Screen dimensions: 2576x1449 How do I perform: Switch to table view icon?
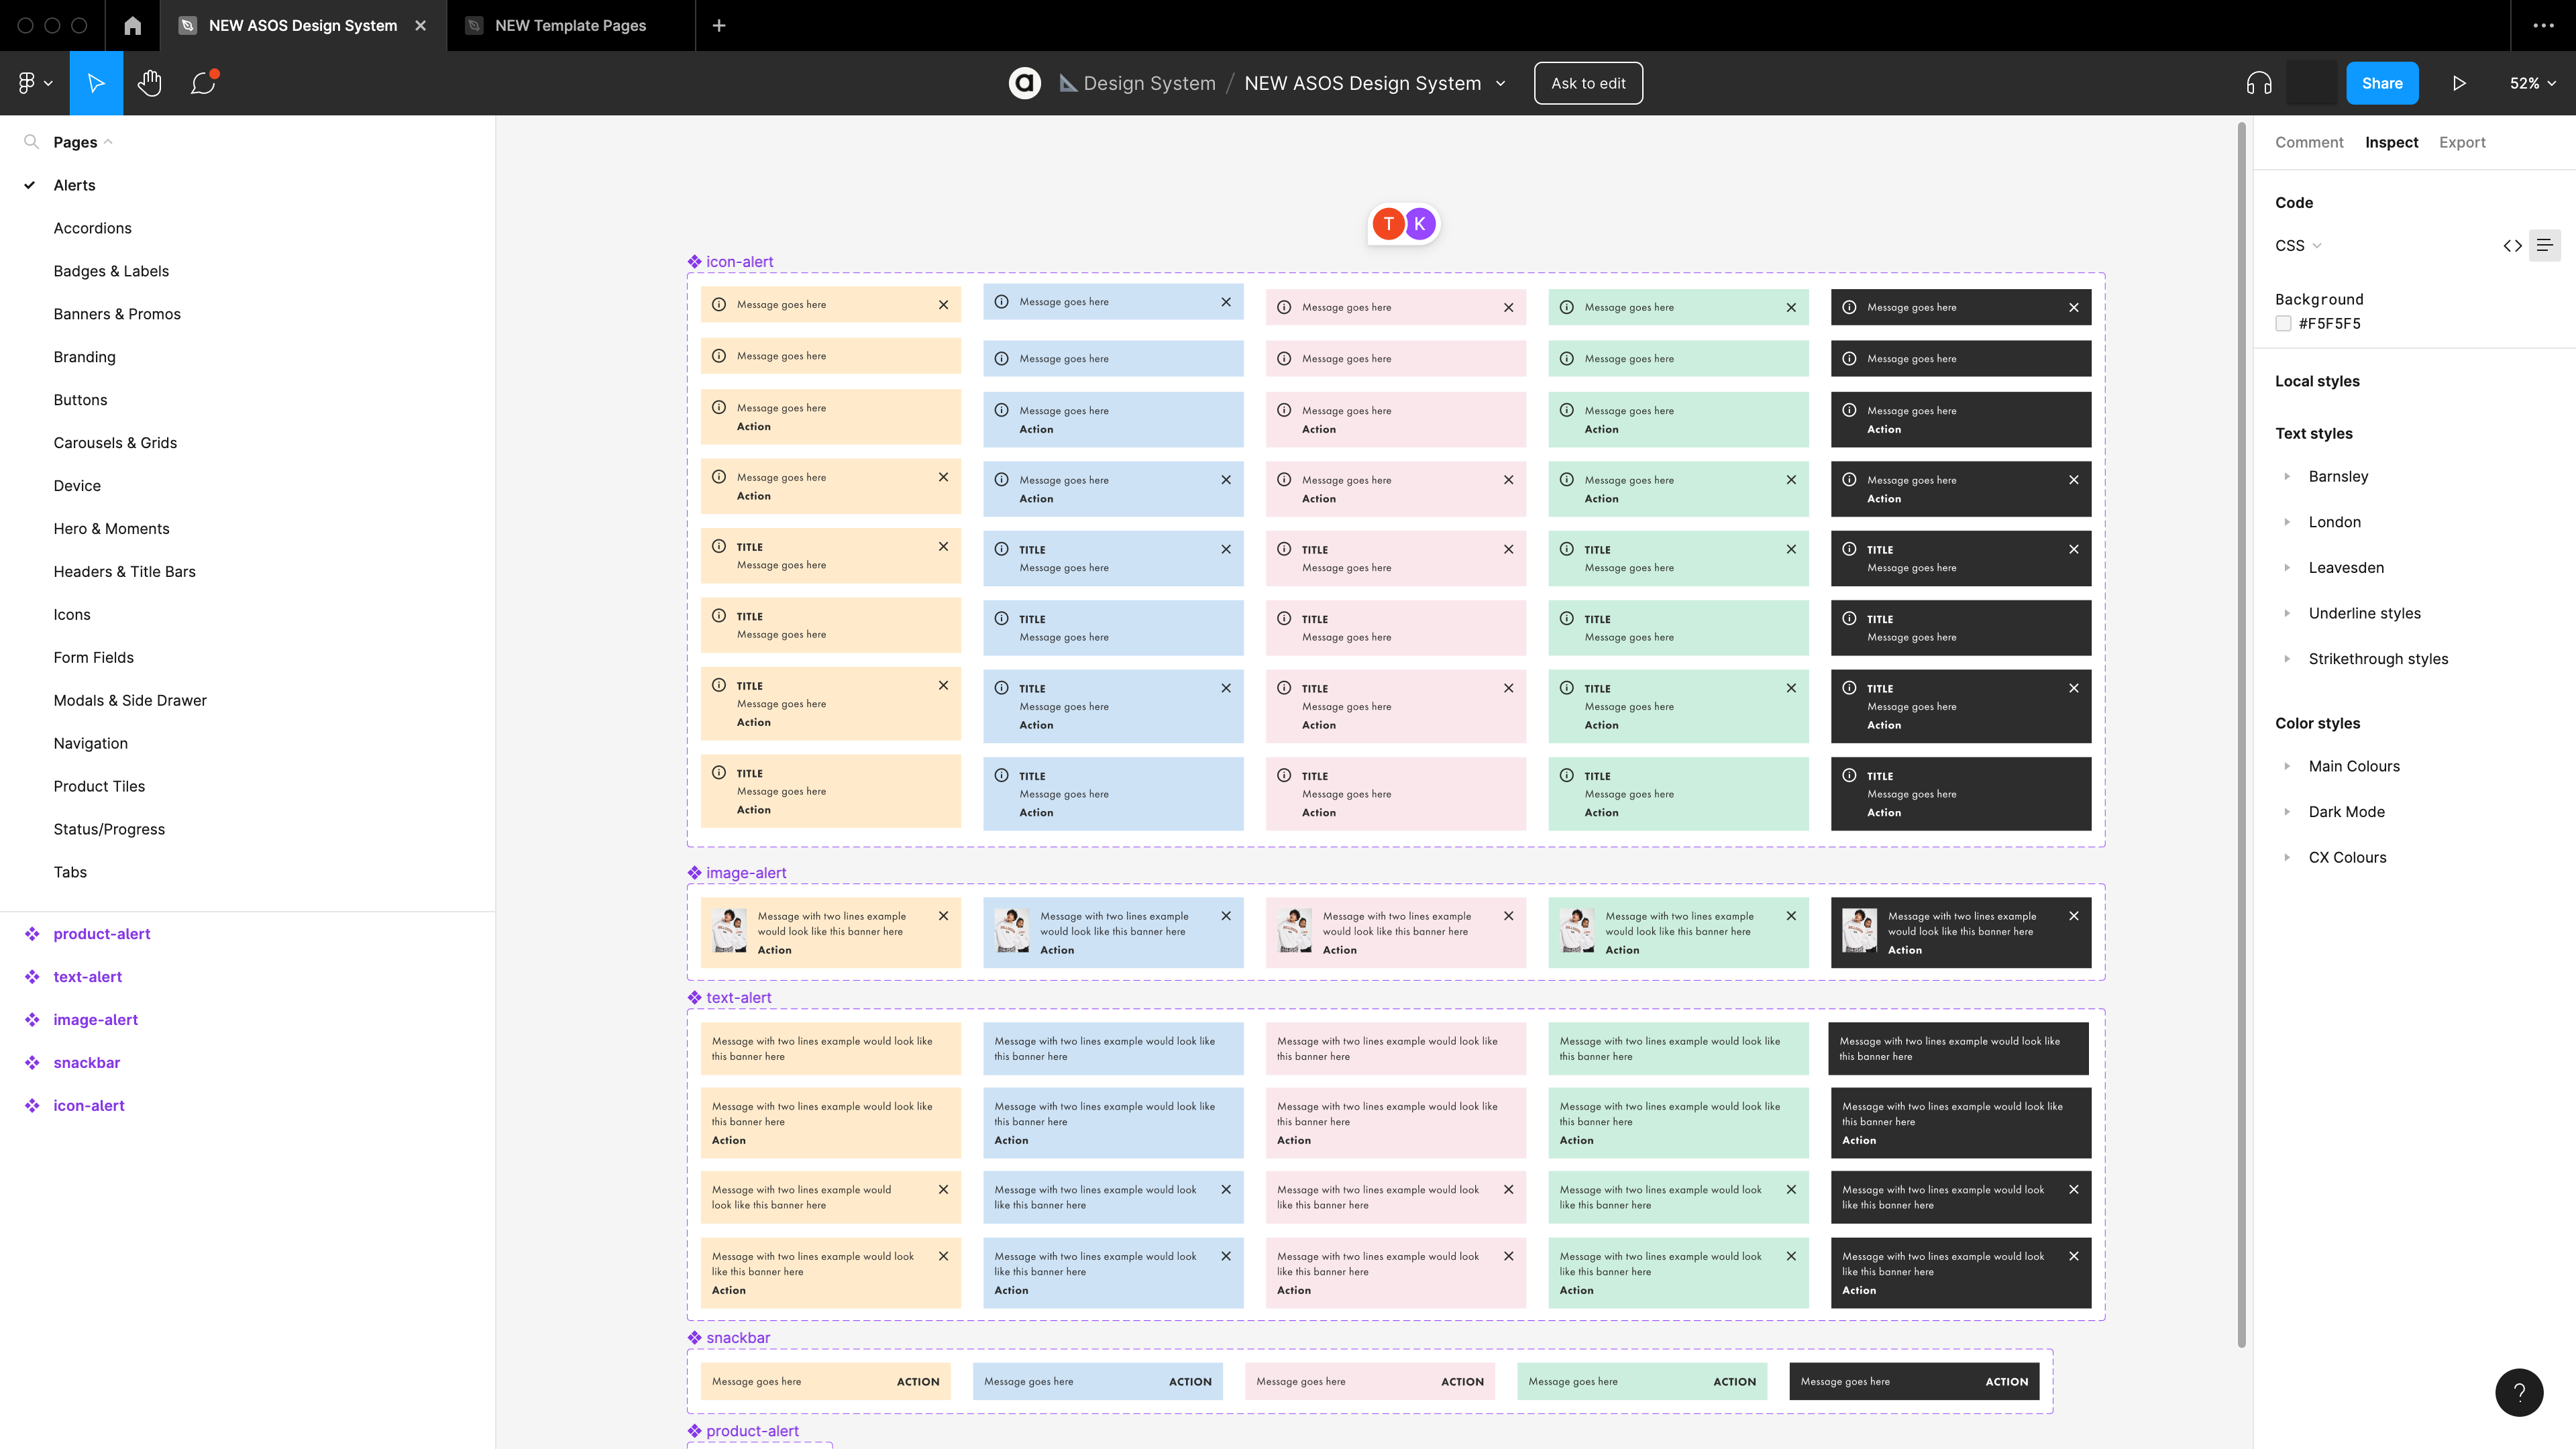pyautogui.click(x=2545, y=245)
